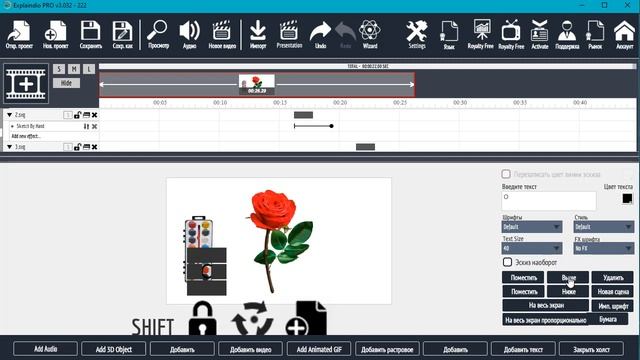The image size is (640, 360).
Task: Click Add new effect under 2.svg
Action: pyautogui.click(x=26, y=136)
